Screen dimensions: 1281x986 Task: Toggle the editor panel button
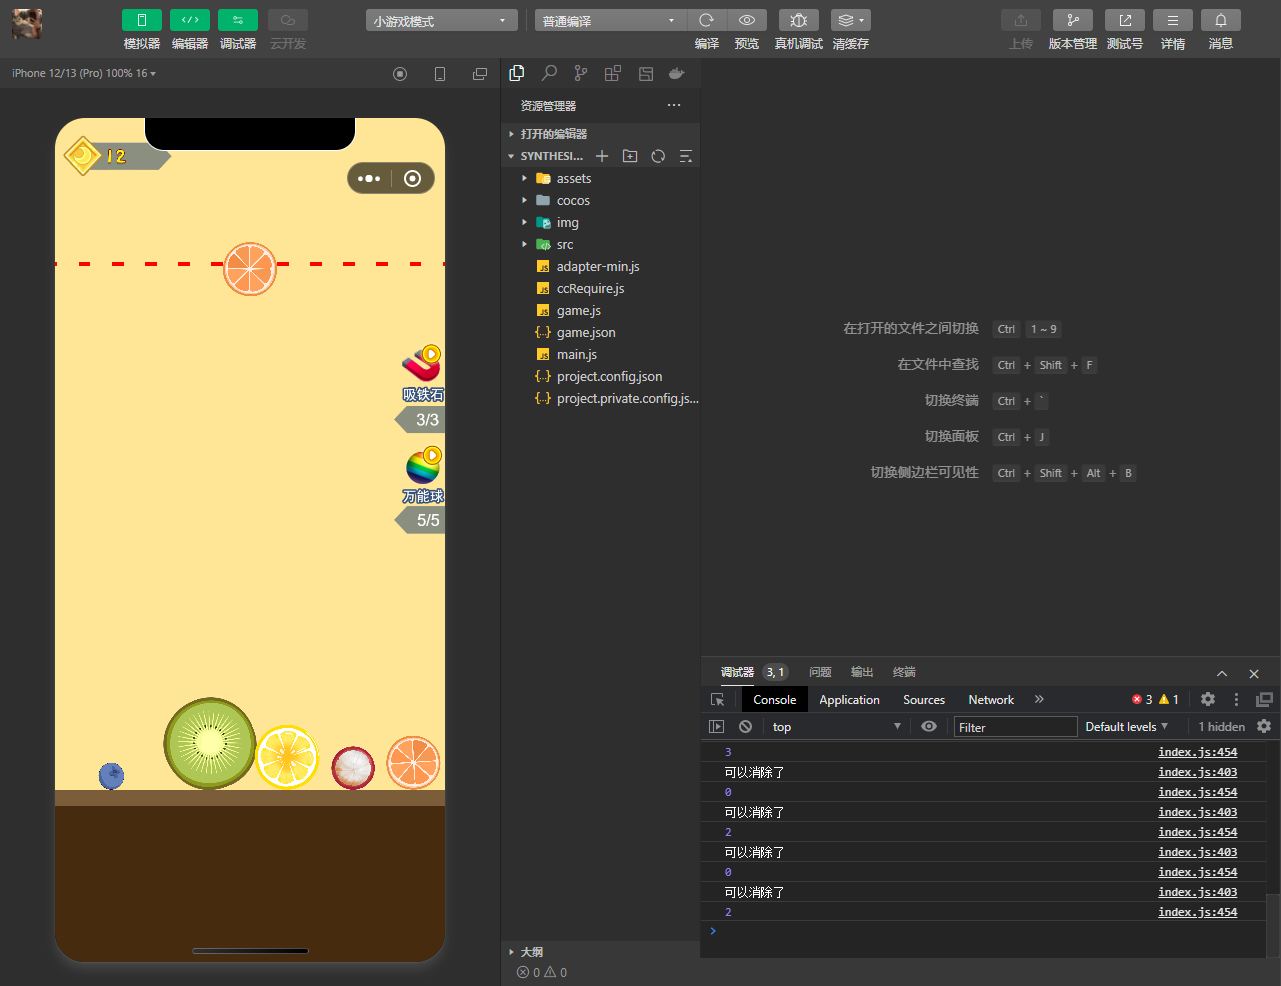pos(189,20)
